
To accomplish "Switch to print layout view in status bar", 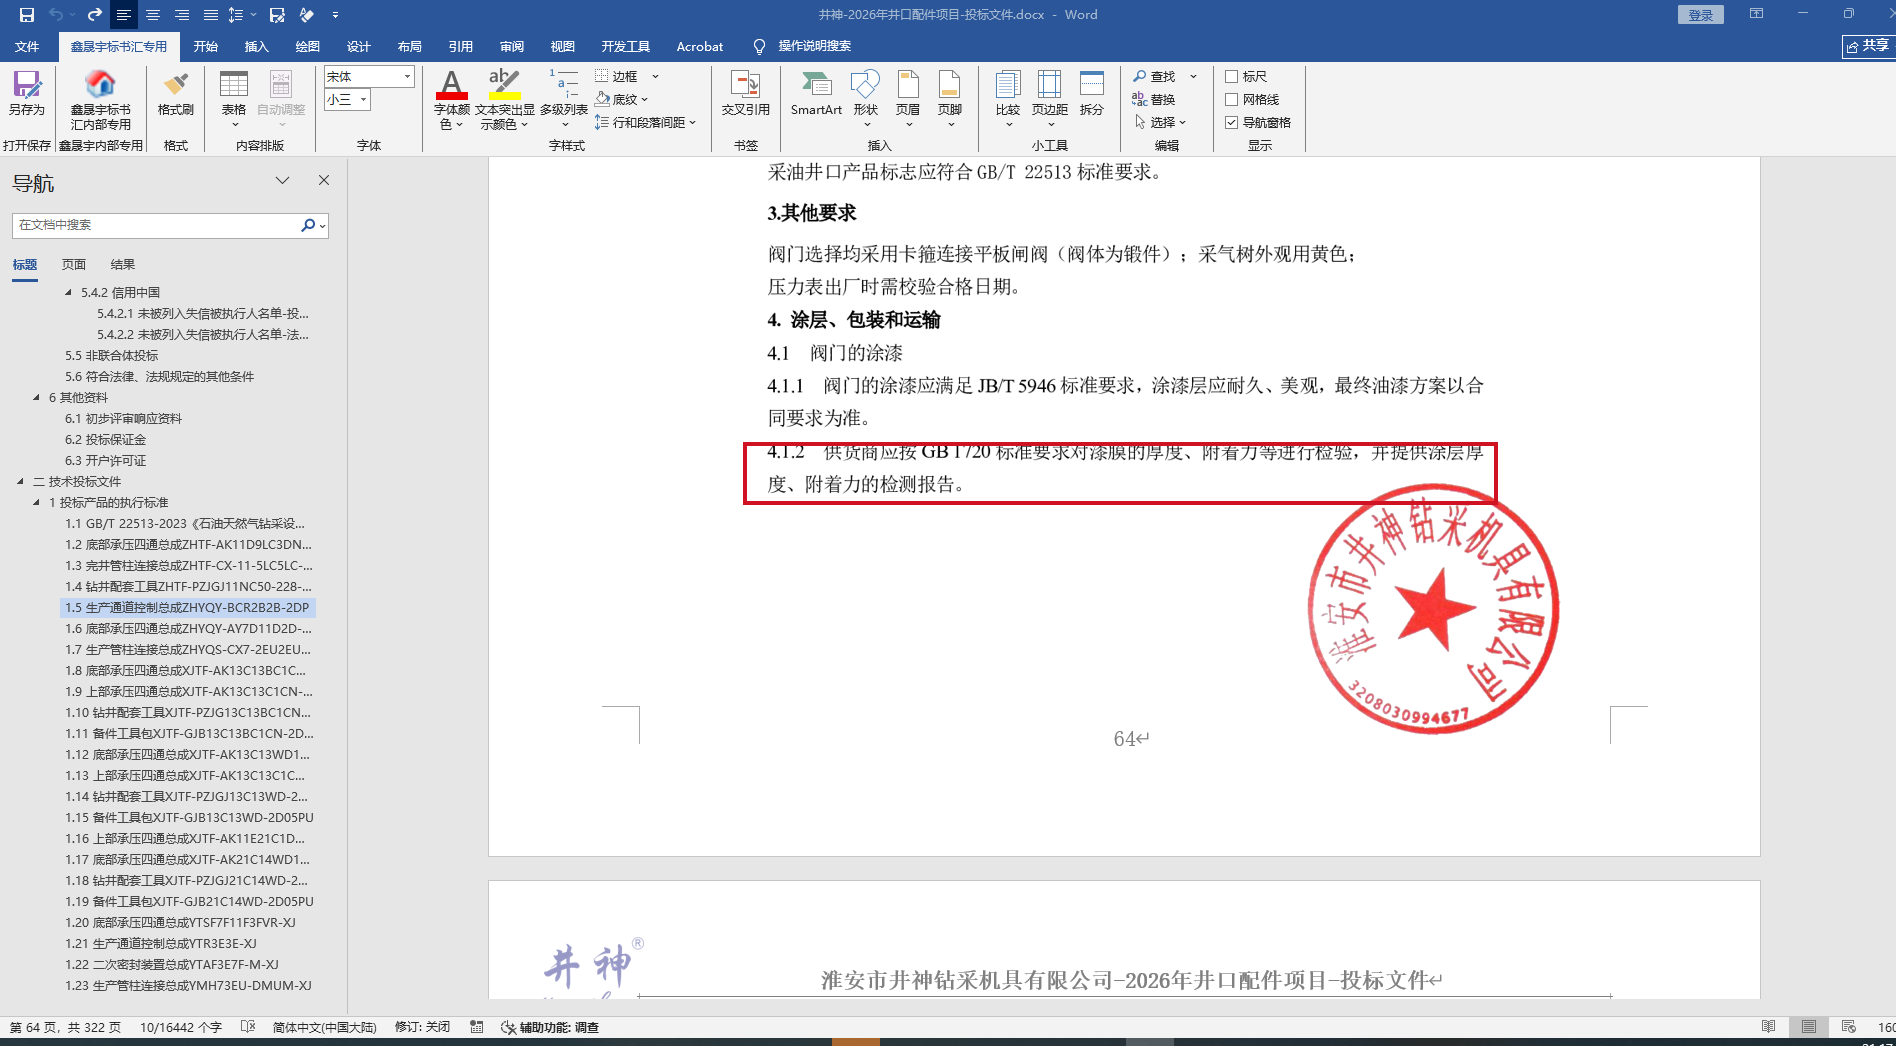I will pyautogui.click(x=1809, y=1027).
